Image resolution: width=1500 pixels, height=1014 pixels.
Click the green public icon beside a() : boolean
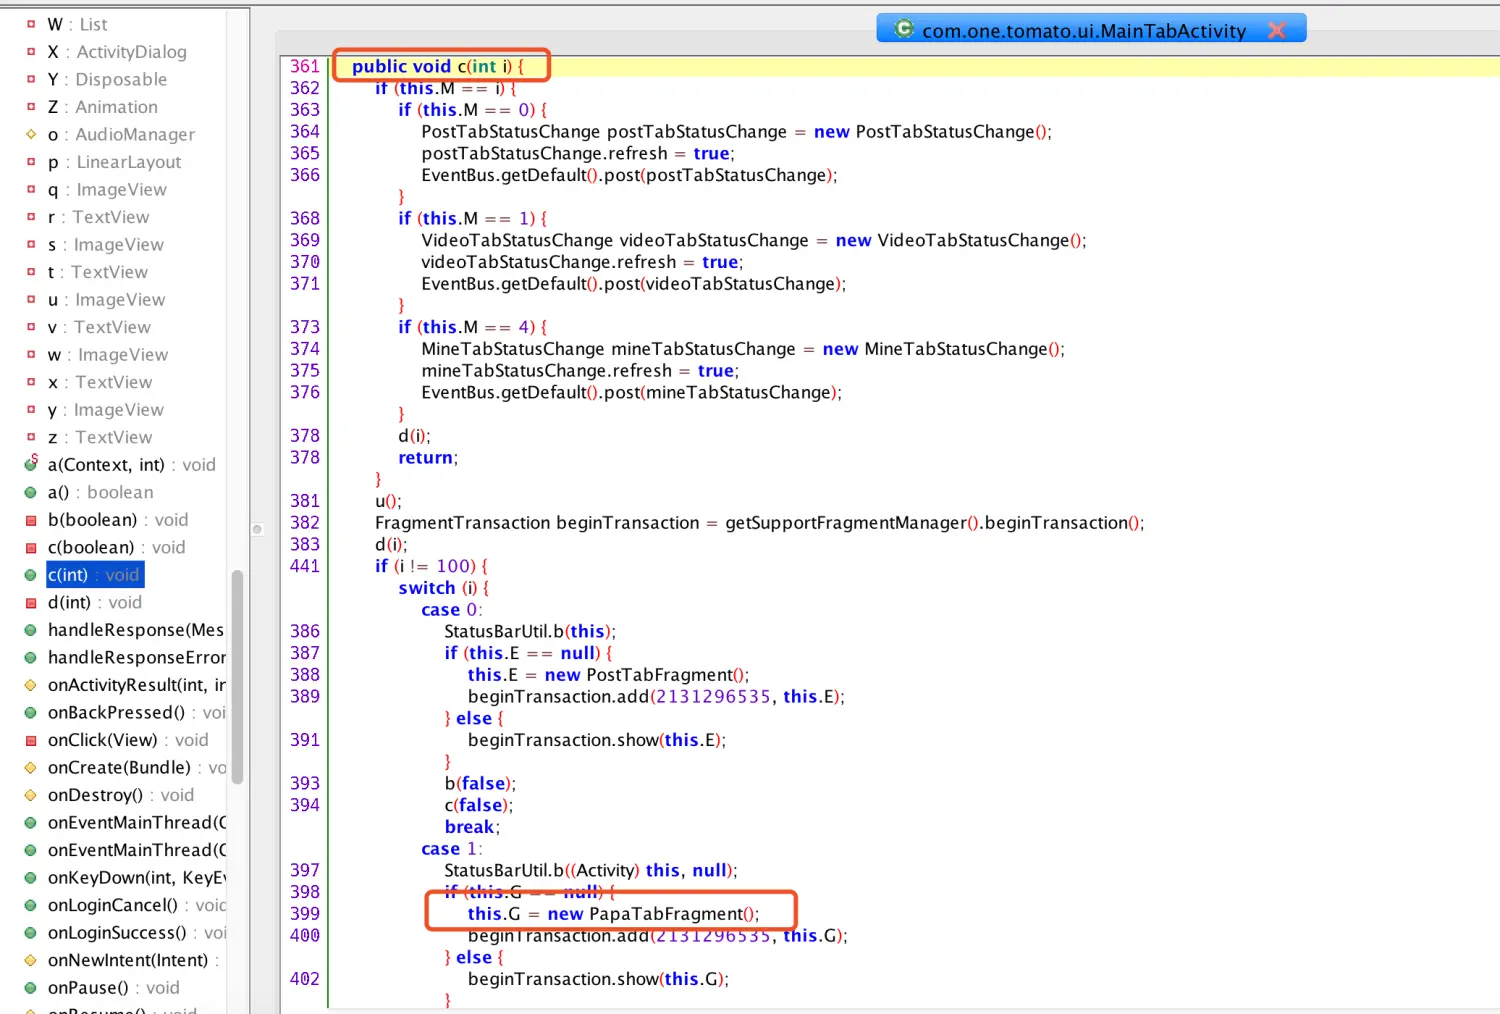coord(30,492)
